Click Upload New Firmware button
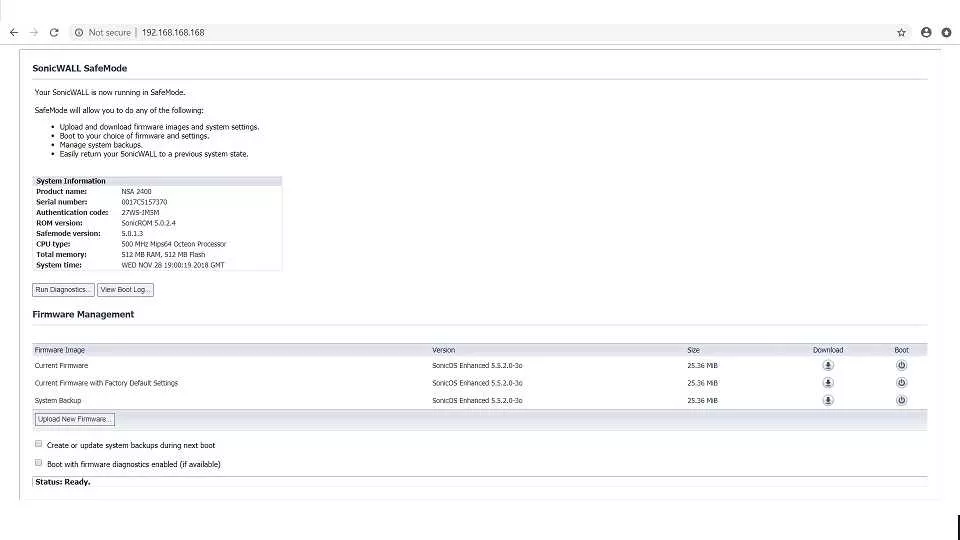Image resolution: width=960 pixels, height=540 pixels. pos(75,419)
